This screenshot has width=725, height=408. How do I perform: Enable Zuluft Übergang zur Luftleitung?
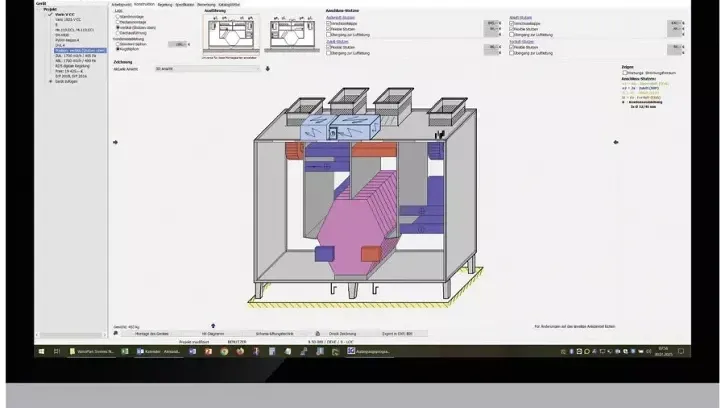328,53
